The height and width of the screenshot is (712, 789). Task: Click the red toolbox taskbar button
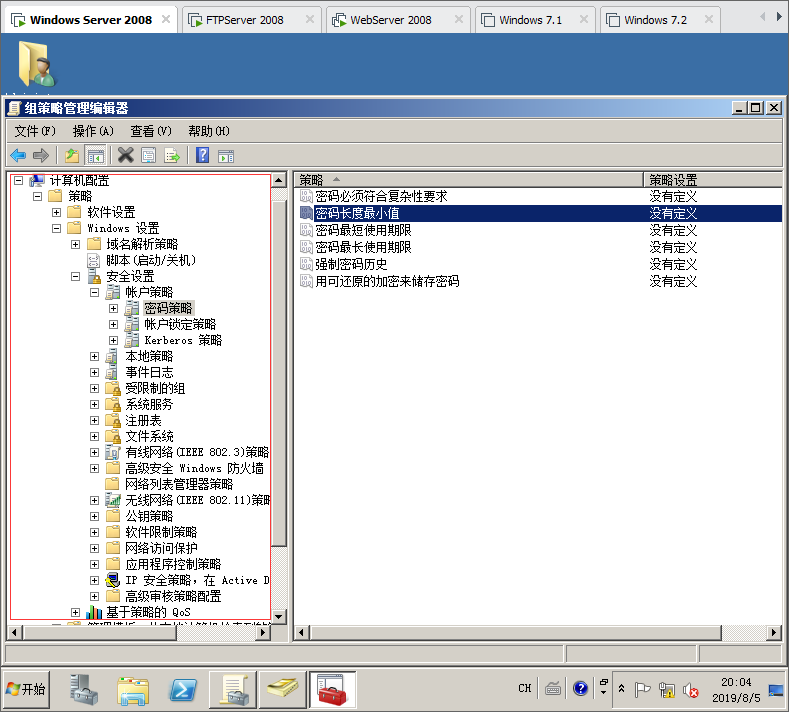click(x=332, y=689)
